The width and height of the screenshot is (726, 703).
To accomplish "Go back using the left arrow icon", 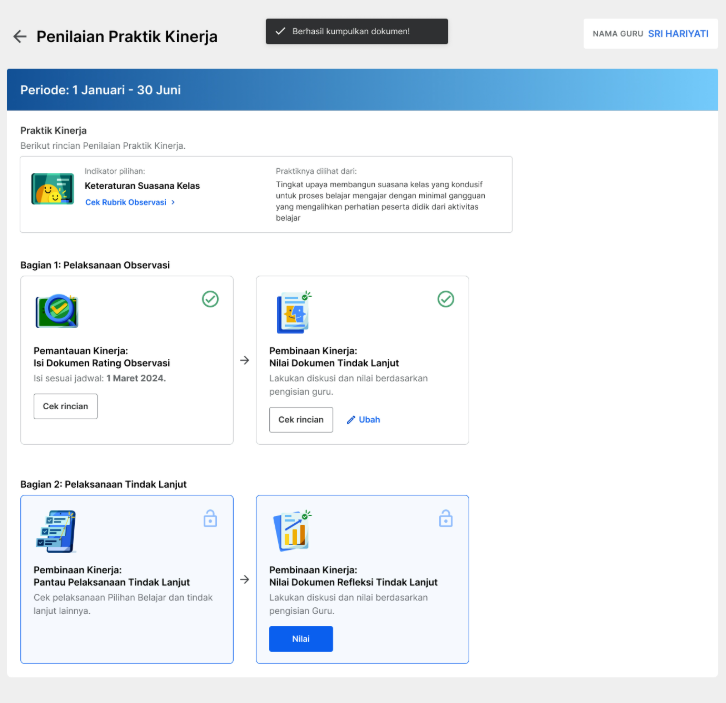I will click(x=19, y=36).
